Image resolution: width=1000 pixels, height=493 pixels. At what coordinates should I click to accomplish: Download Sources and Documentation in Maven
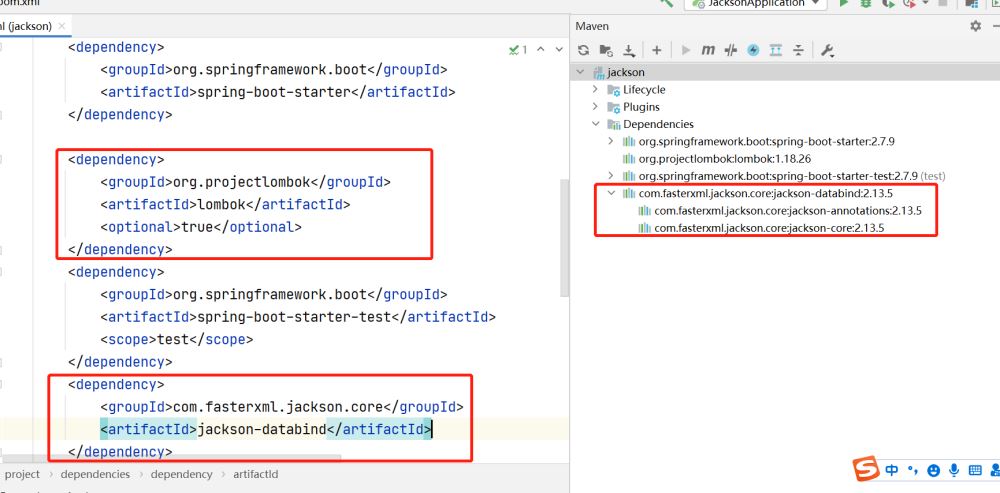(629, 50)
